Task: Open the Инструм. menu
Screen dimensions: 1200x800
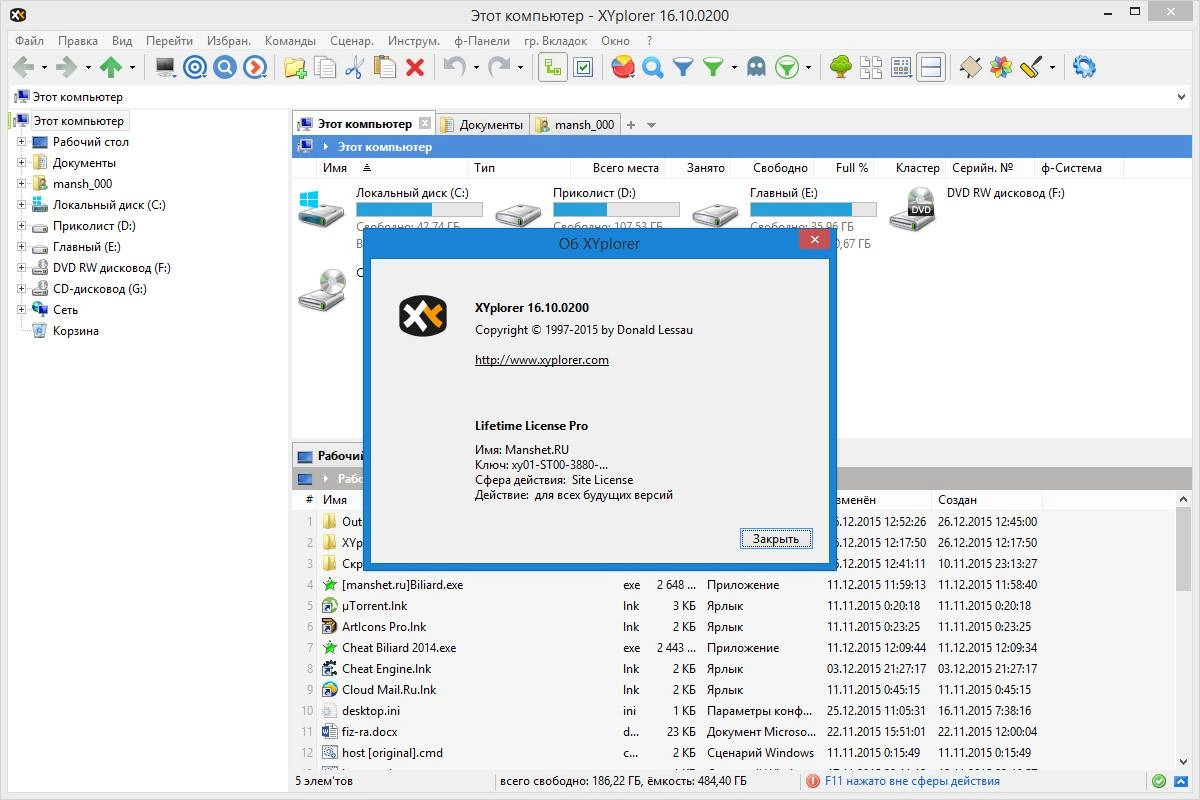Action: (x=414, y=41)
